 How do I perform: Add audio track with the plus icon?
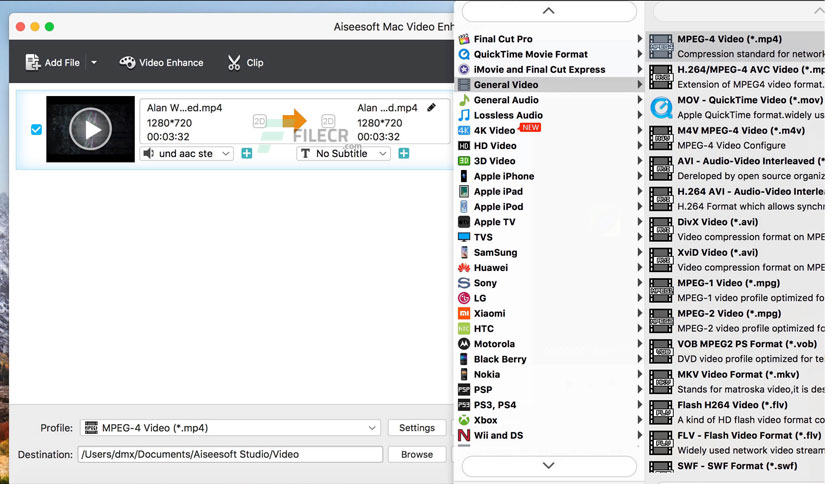246,154
